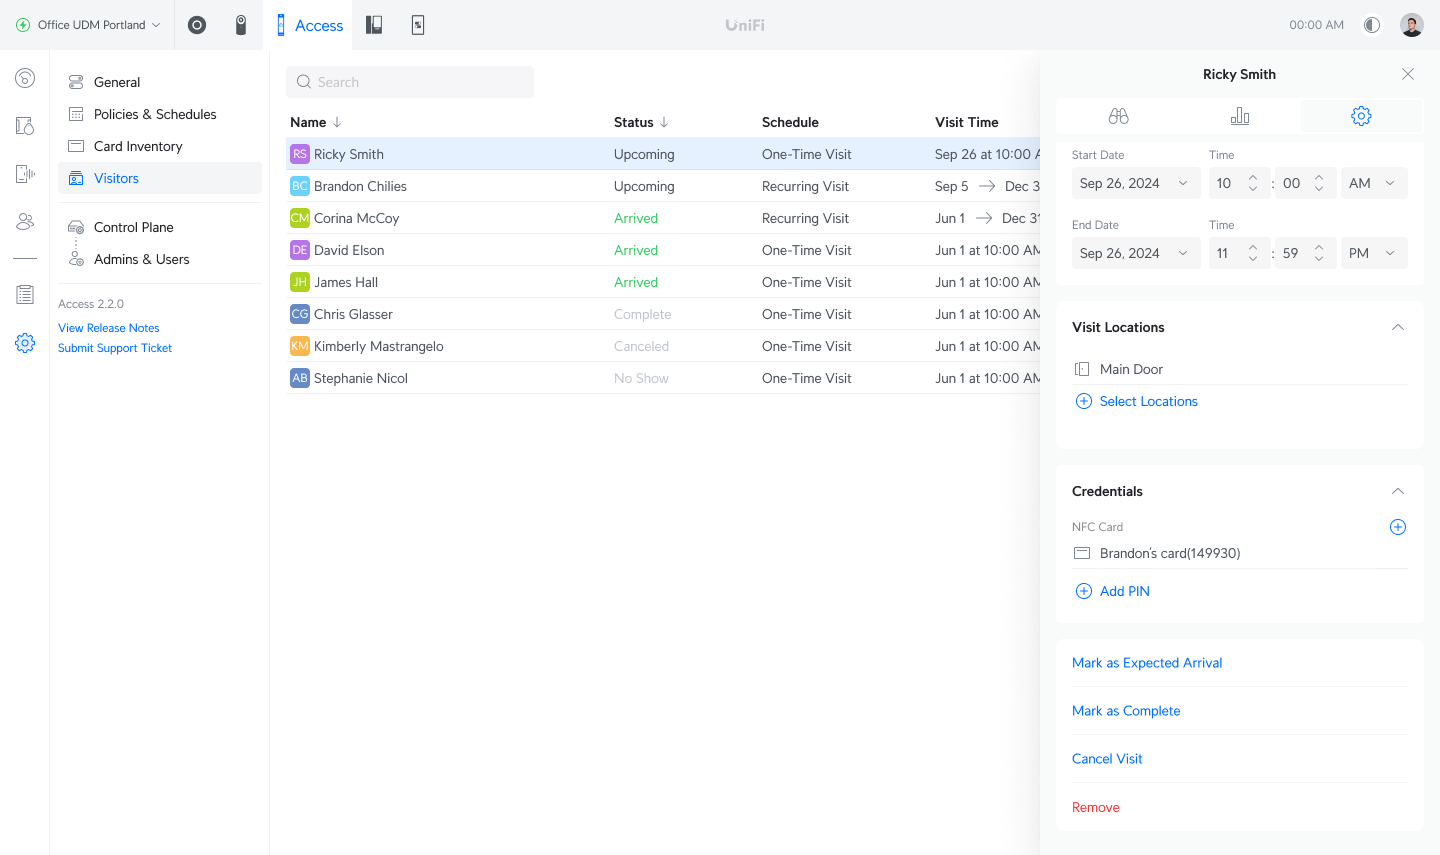Add NFC card with plus icon
The width and height of the screenshot is (1440, 855).
1398,527
